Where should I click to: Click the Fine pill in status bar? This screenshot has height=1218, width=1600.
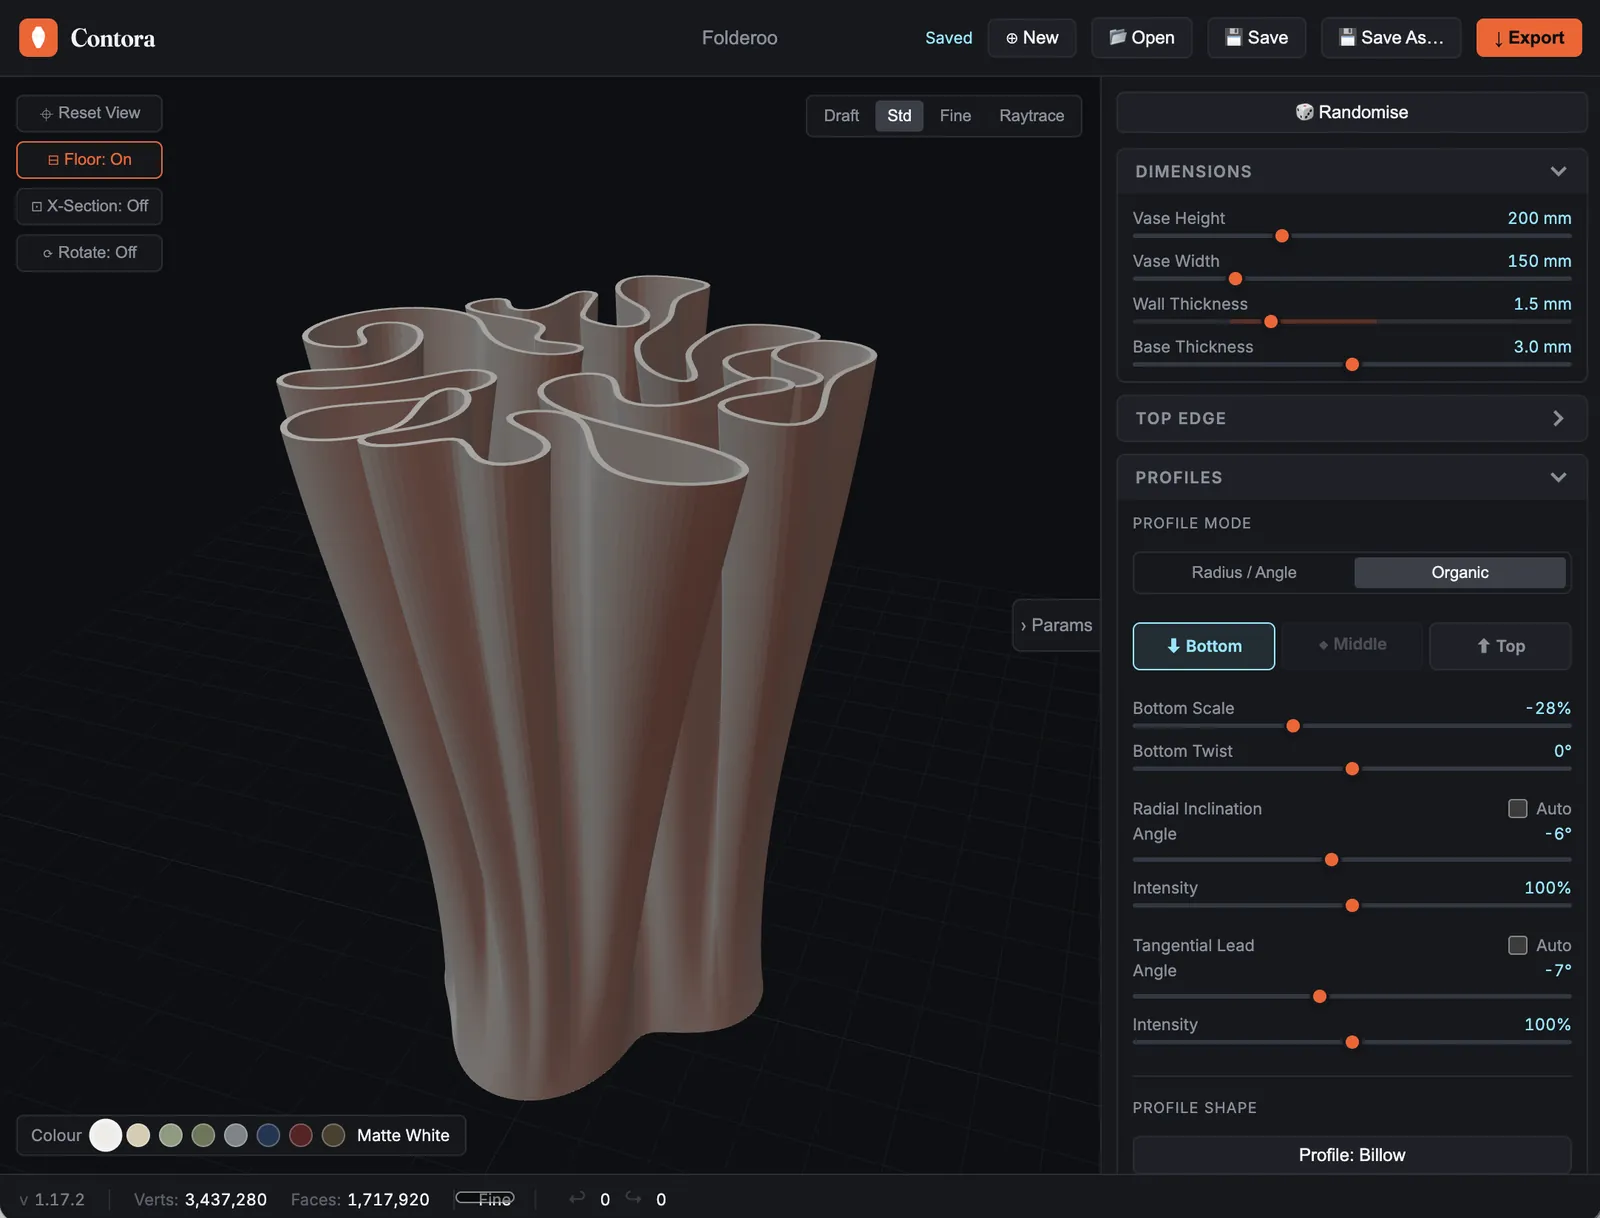point(485,1198)
